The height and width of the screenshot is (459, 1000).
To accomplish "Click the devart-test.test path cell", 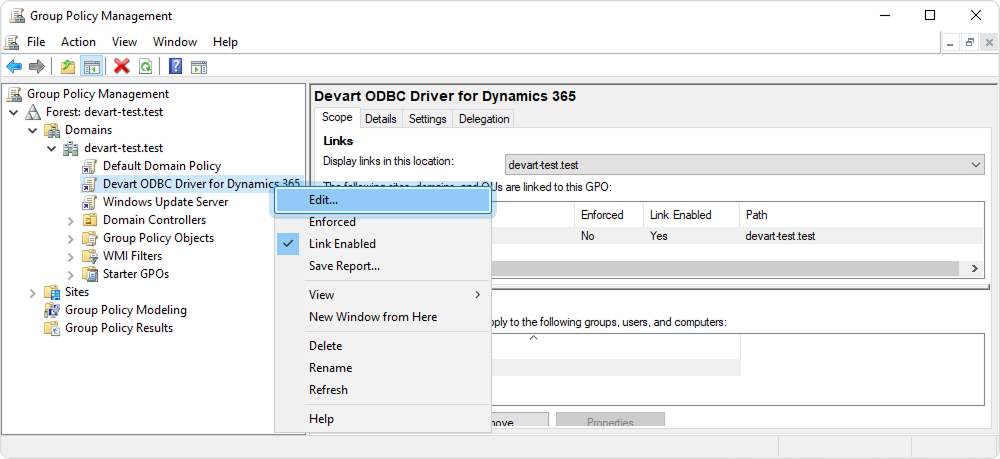I will pyautogui.click(x=780, y=236).
